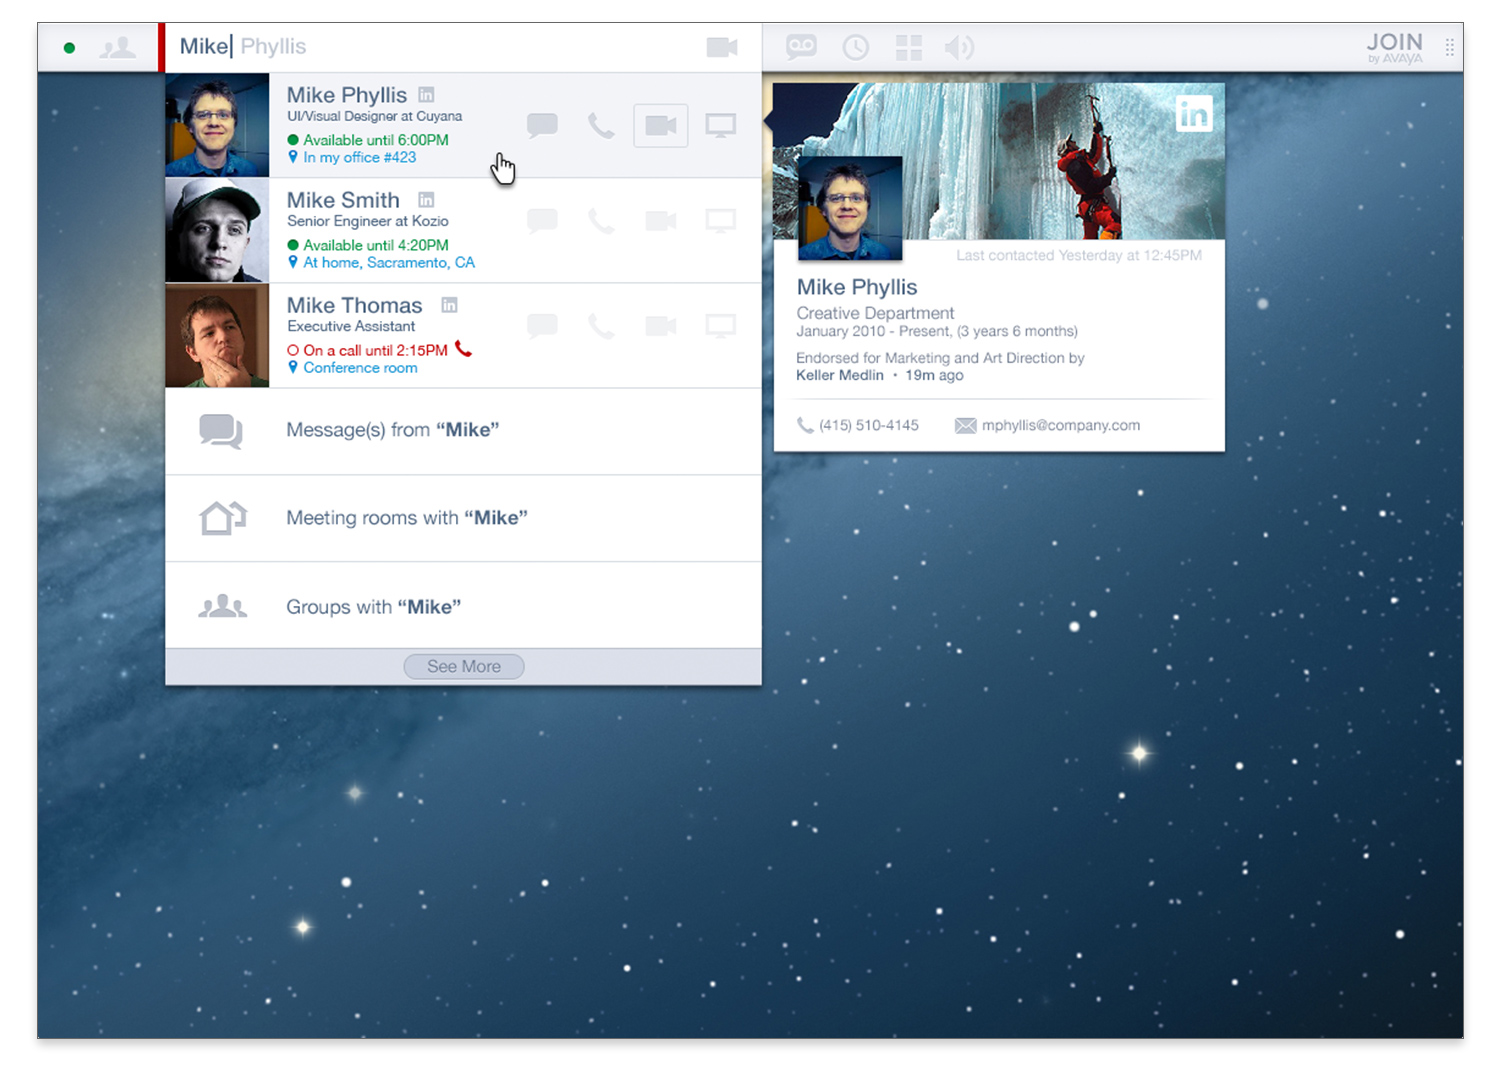The height and width of the screenshot is (1070, 1500).
Task: Click Mike Phyllis photo on profile card
Action: pos(850,208)
